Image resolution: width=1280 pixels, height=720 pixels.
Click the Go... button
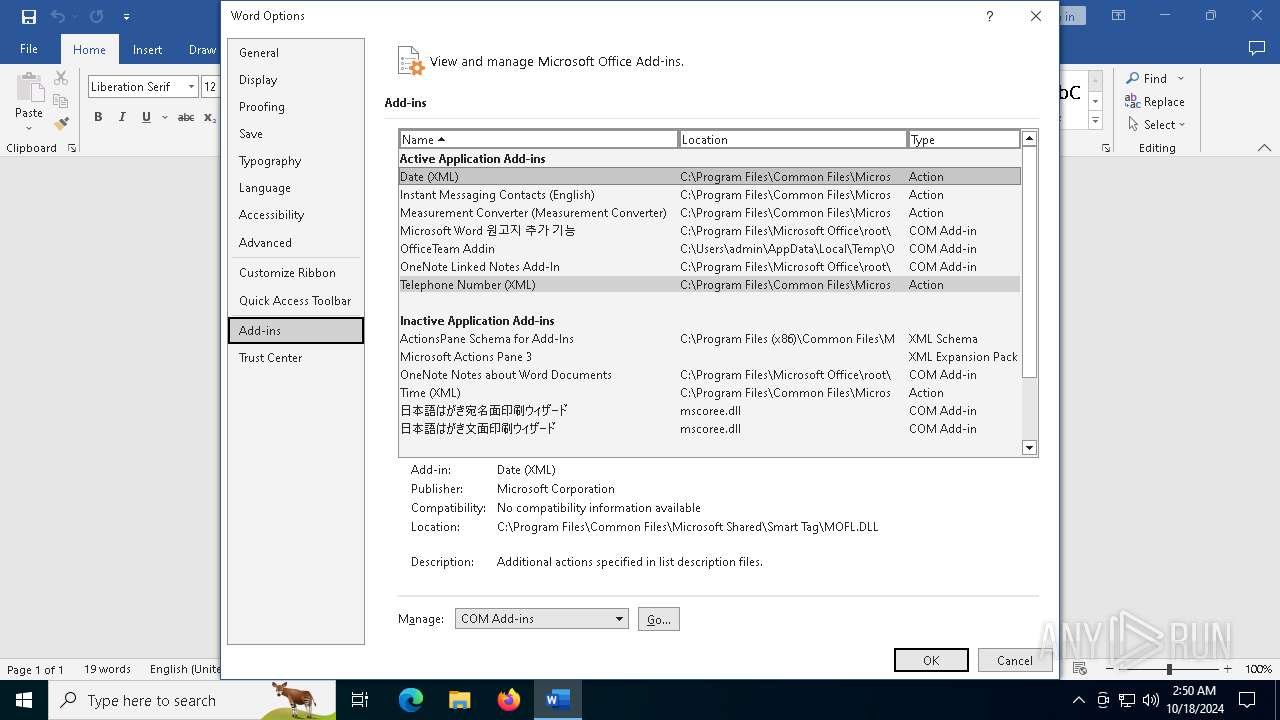[x=658, y=619]
